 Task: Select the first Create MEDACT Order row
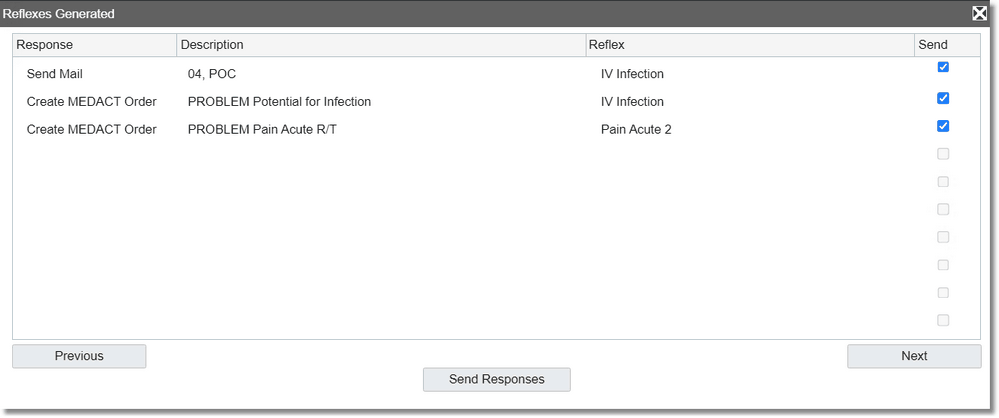click(496, 102)
